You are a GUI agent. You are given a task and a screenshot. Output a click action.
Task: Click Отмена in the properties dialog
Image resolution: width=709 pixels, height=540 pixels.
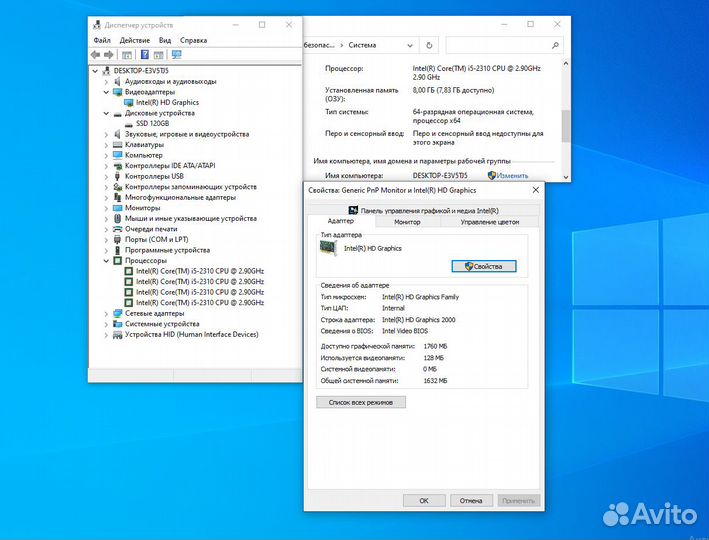coord(471,501)
